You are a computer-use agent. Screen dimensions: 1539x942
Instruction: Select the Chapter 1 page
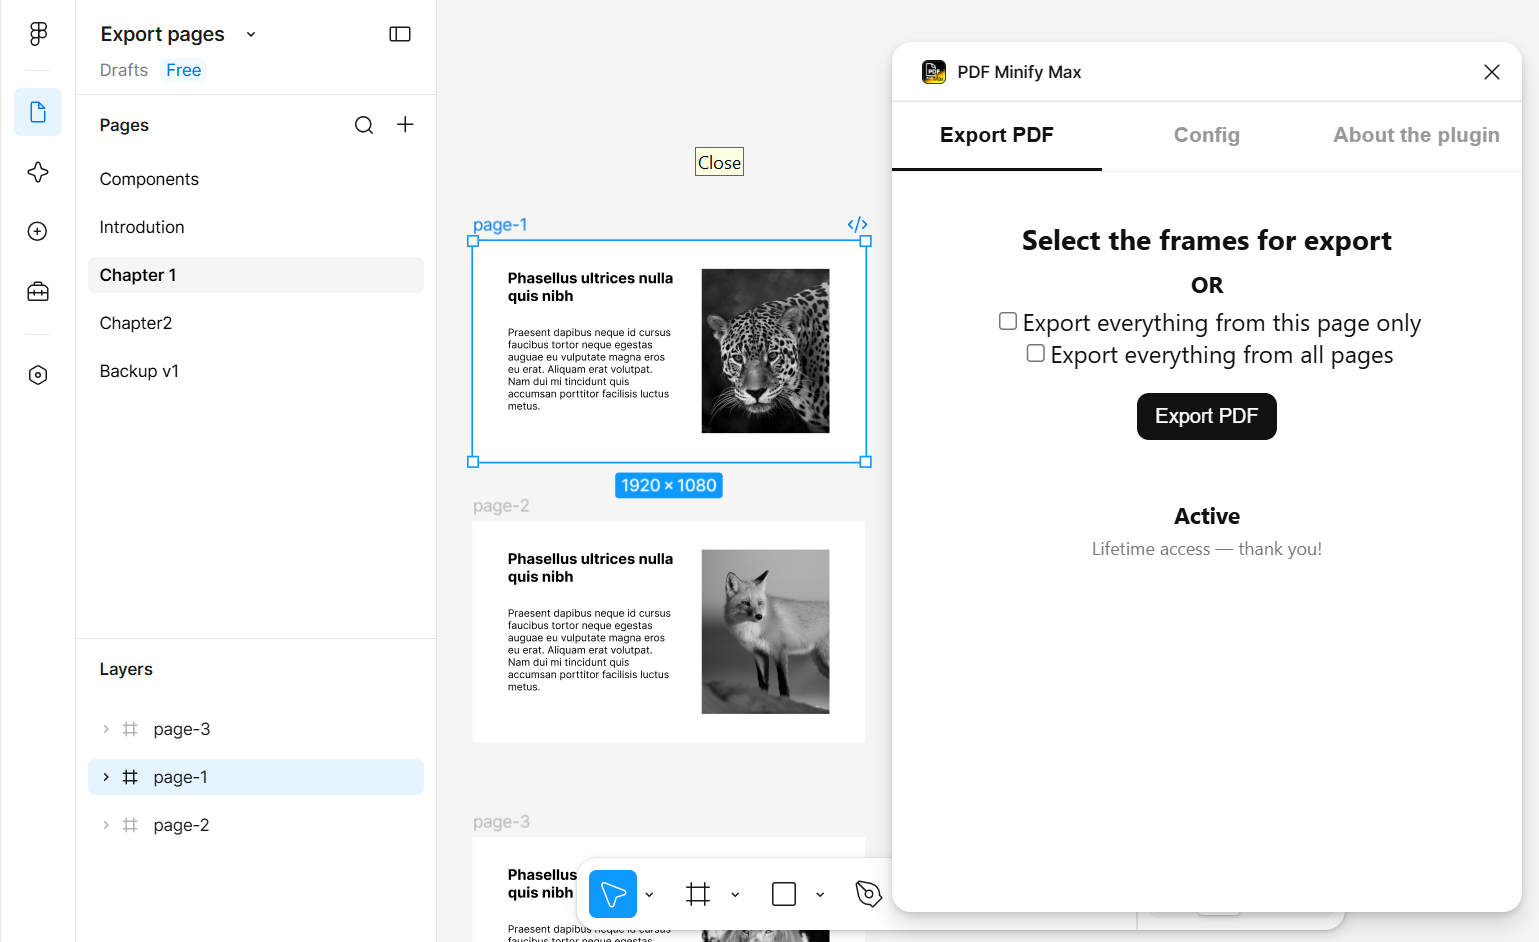[256, 275]
